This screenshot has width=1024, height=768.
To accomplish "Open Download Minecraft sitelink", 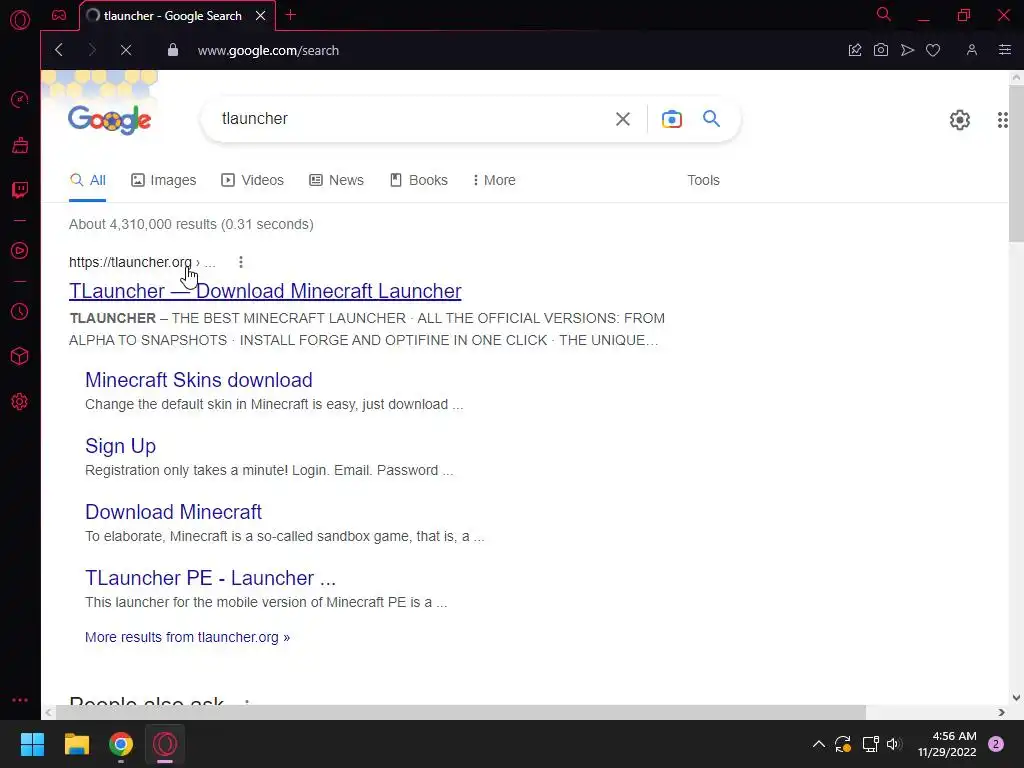I will tap(173, 512).
